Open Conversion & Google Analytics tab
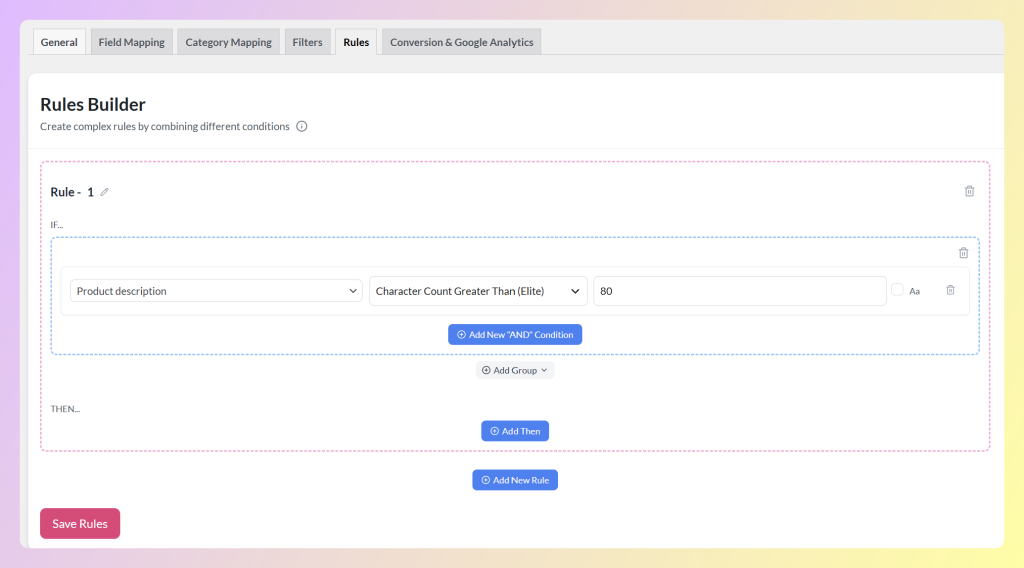This screenshot has height=568, width=1024. 462,42
